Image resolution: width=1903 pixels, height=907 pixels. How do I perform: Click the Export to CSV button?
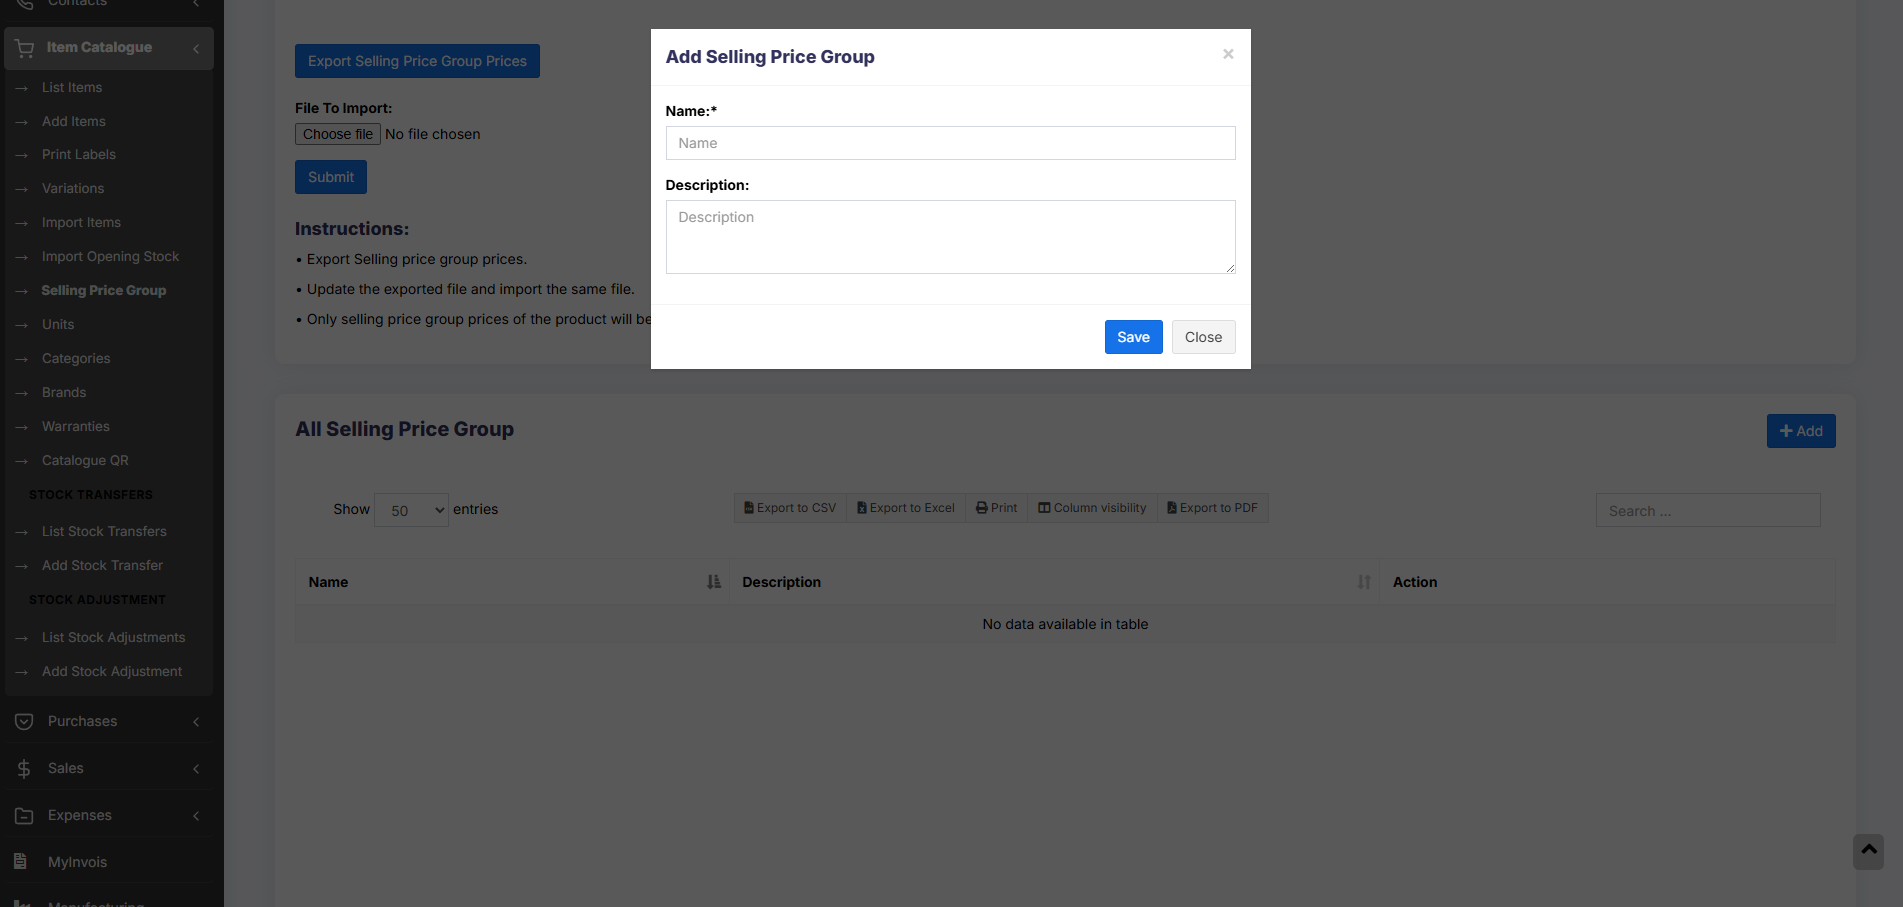point(790,508)
